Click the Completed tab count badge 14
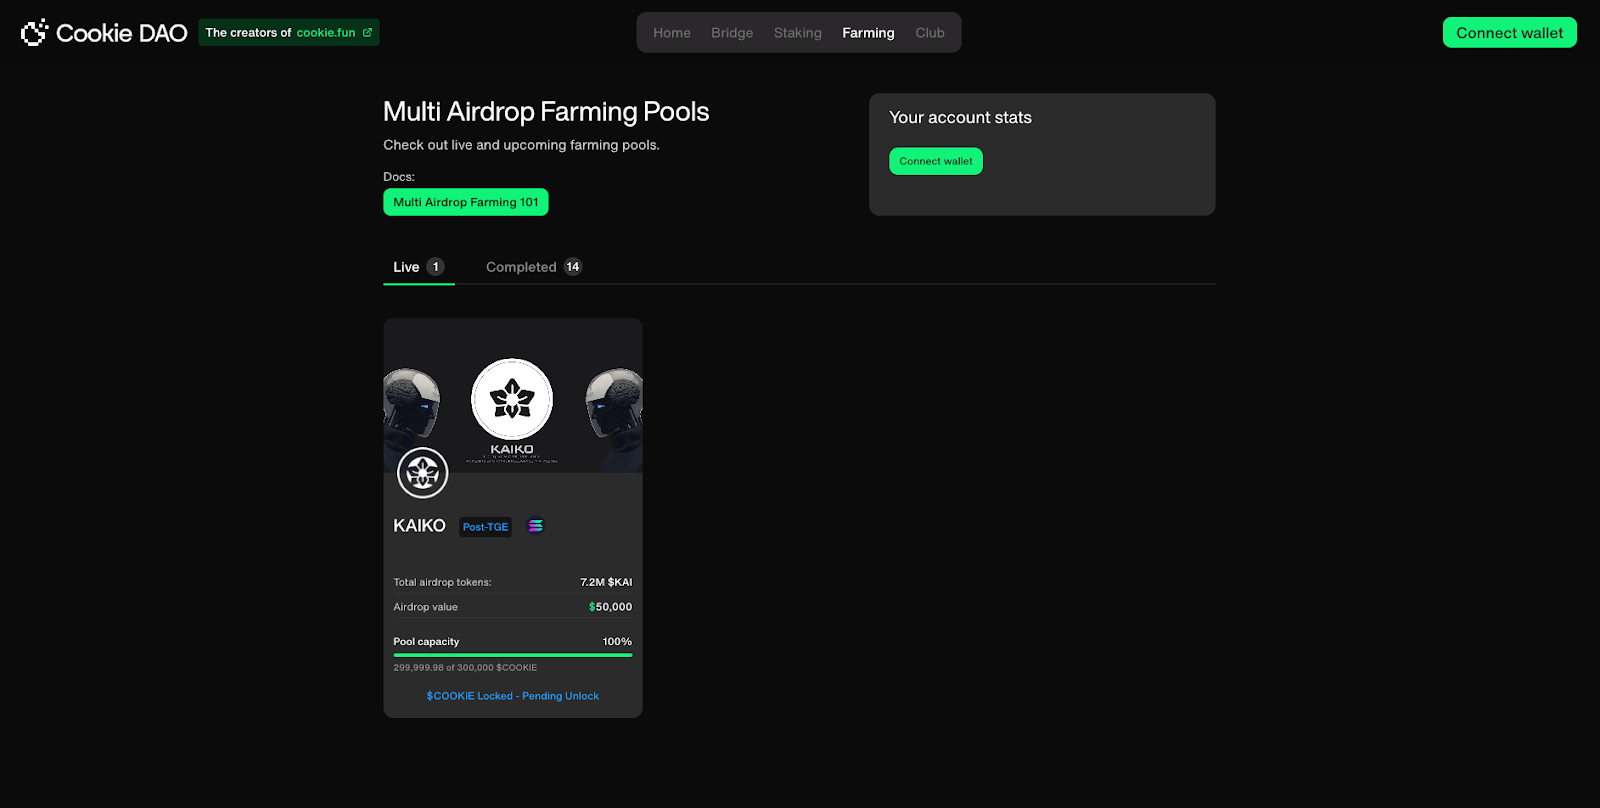Viewport: 1600px width, 808px height. pyautogui.click(x=573, y=267)
